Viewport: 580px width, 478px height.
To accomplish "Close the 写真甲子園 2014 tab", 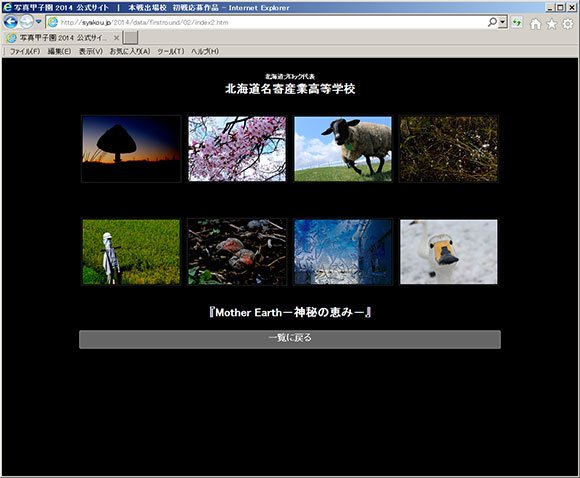I will coord(116,38).
